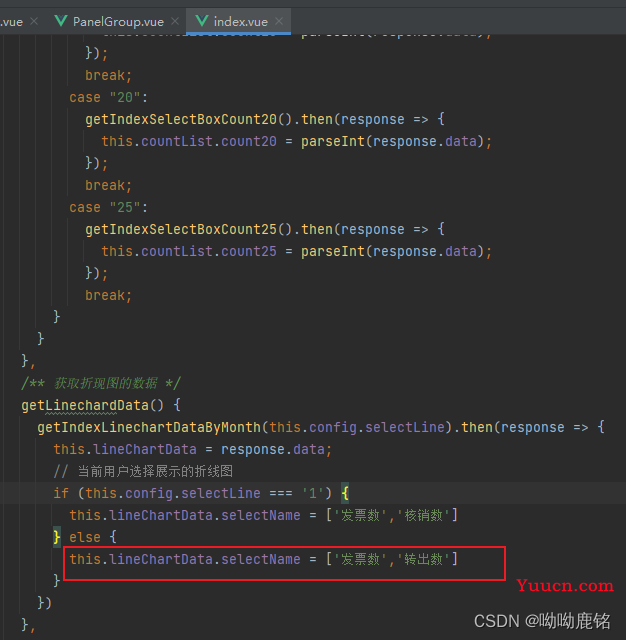Click this.countList.count20 assignment line
Viewport: 626px width, 640px height.
(297, 142)
